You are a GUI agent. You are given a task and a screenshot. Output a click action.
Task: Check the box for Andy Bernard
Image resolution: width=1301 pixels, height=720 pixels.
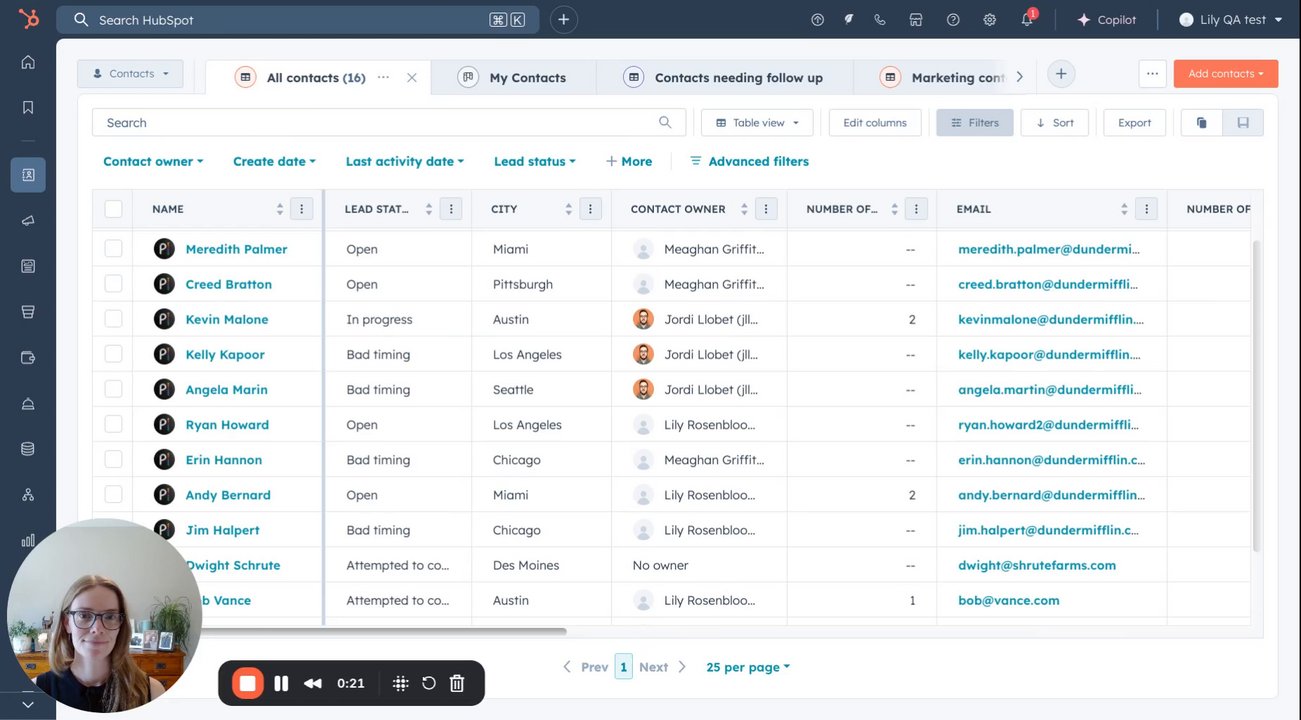pos(113,495)
